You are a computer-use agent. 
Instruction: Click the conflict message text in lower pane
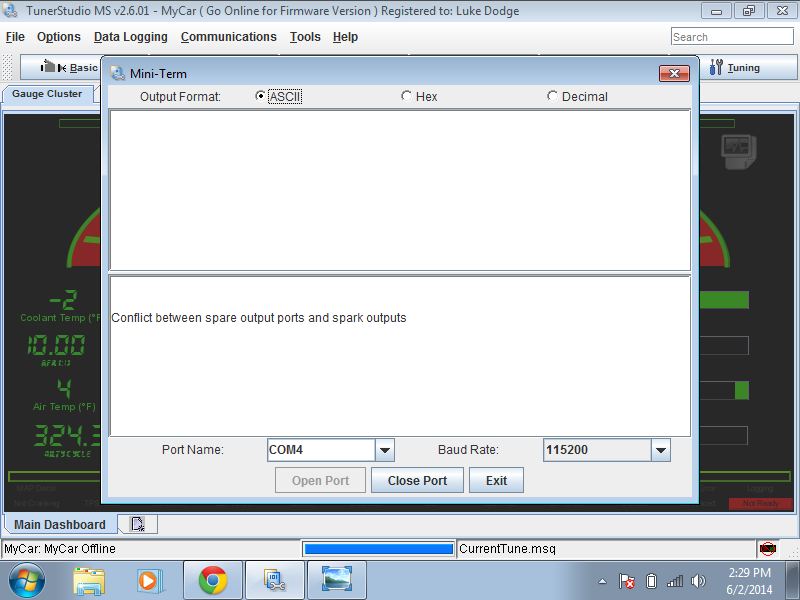259,318
